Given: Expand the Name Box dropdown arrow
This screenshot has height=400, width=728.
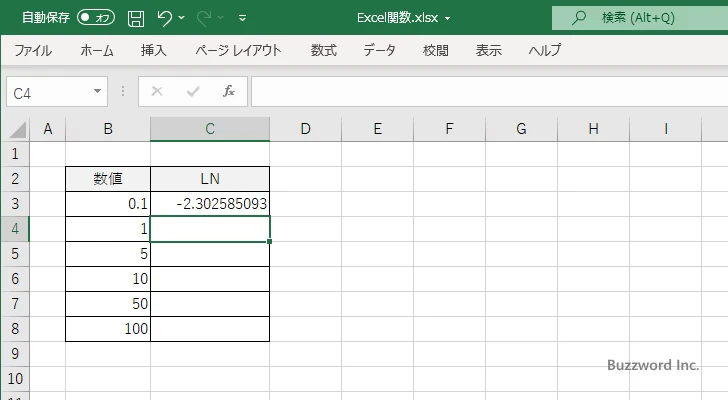Looking at the screenshot, I should coord(97,91).
